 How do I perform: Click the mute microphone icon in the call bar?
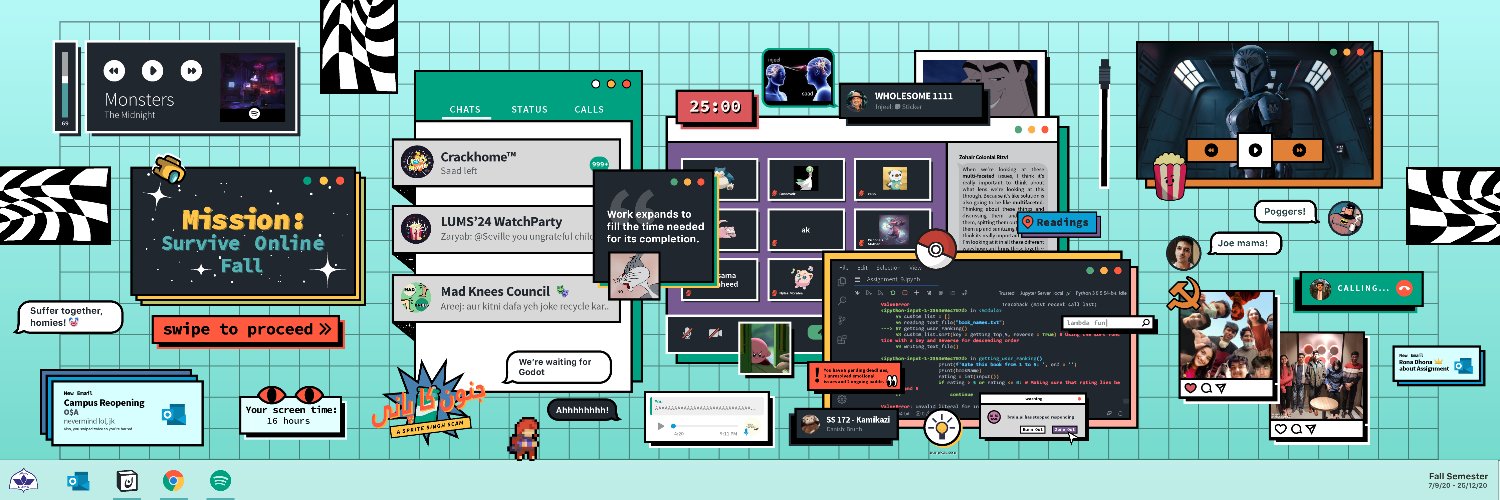tap(688, 332)
